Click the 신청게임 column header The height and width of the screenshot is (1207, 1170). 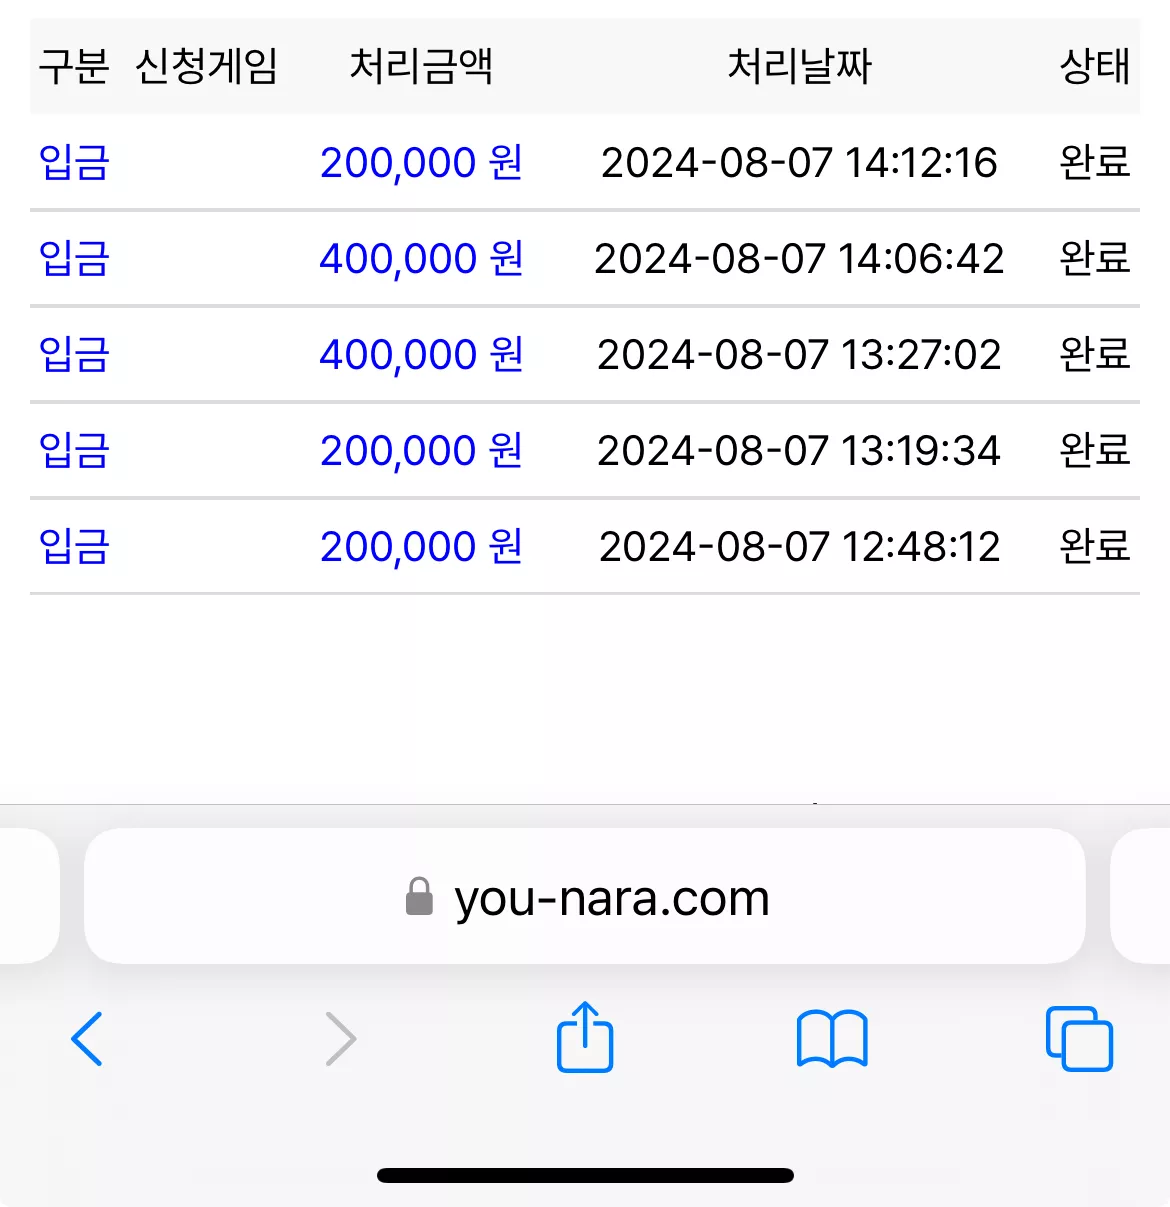click(206, 67)
